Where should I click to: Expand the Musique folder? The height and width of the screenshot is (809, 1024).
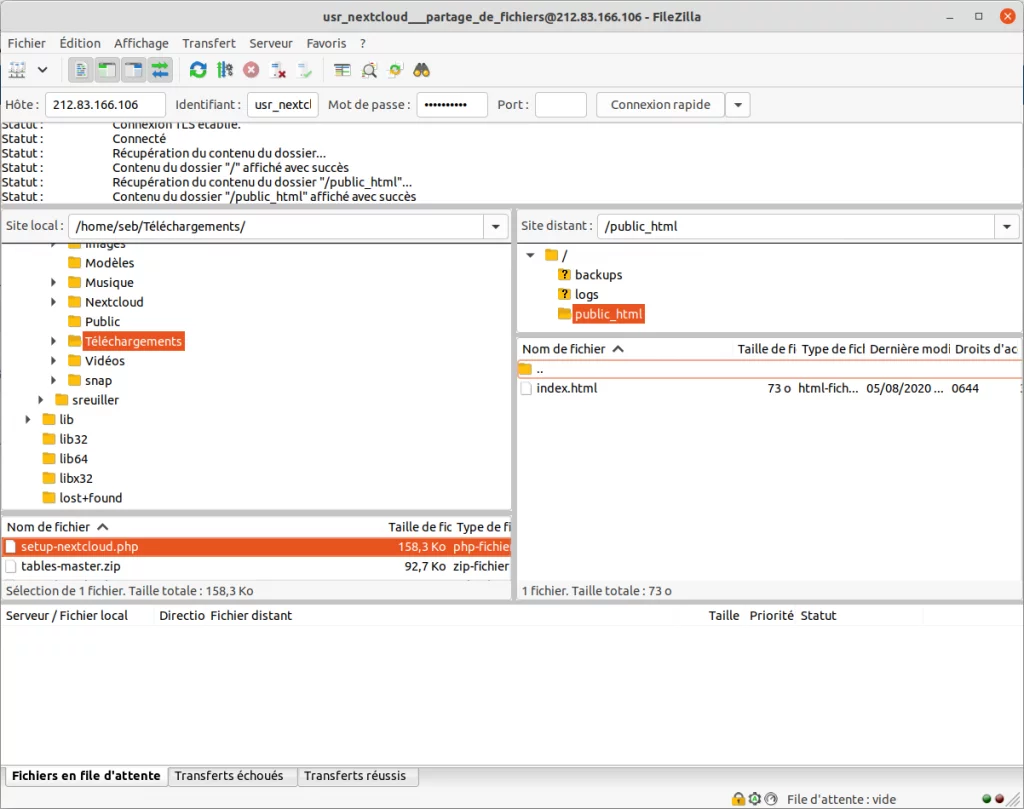[54, 282]
